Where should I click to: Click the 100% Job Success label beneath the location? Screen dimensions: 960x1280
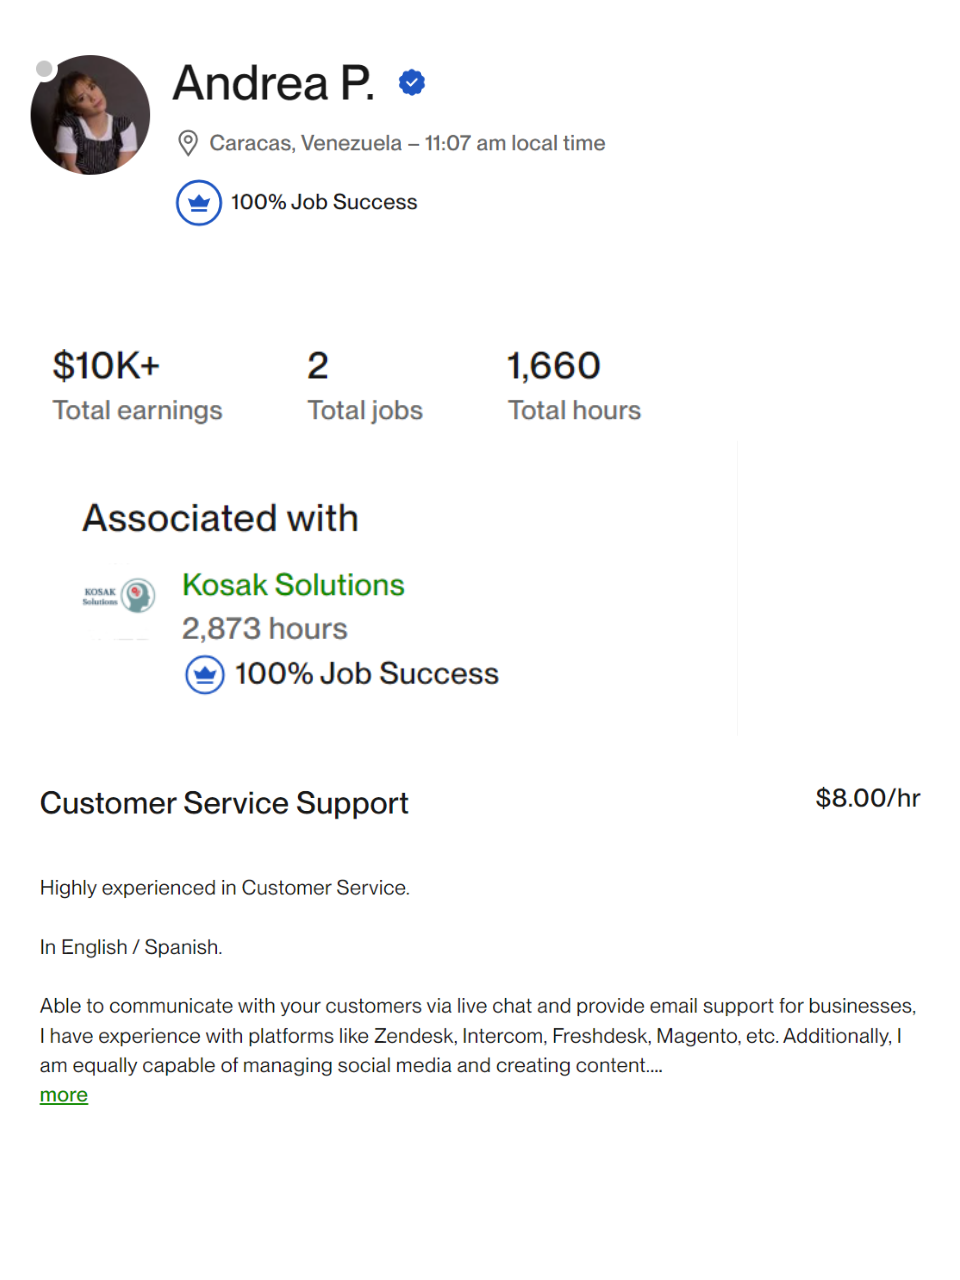pos(324,202)
